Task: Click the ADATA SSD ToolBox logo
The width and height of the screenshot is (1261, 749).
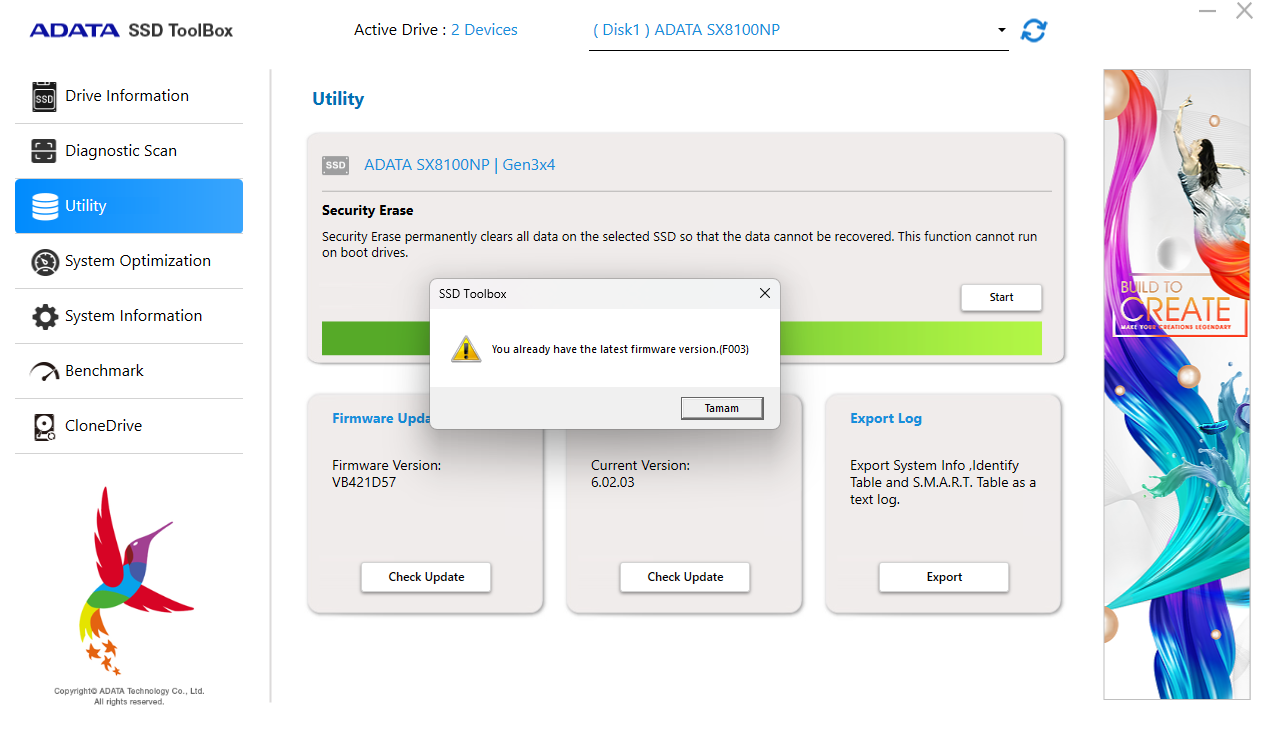Action: coord(131,30)
